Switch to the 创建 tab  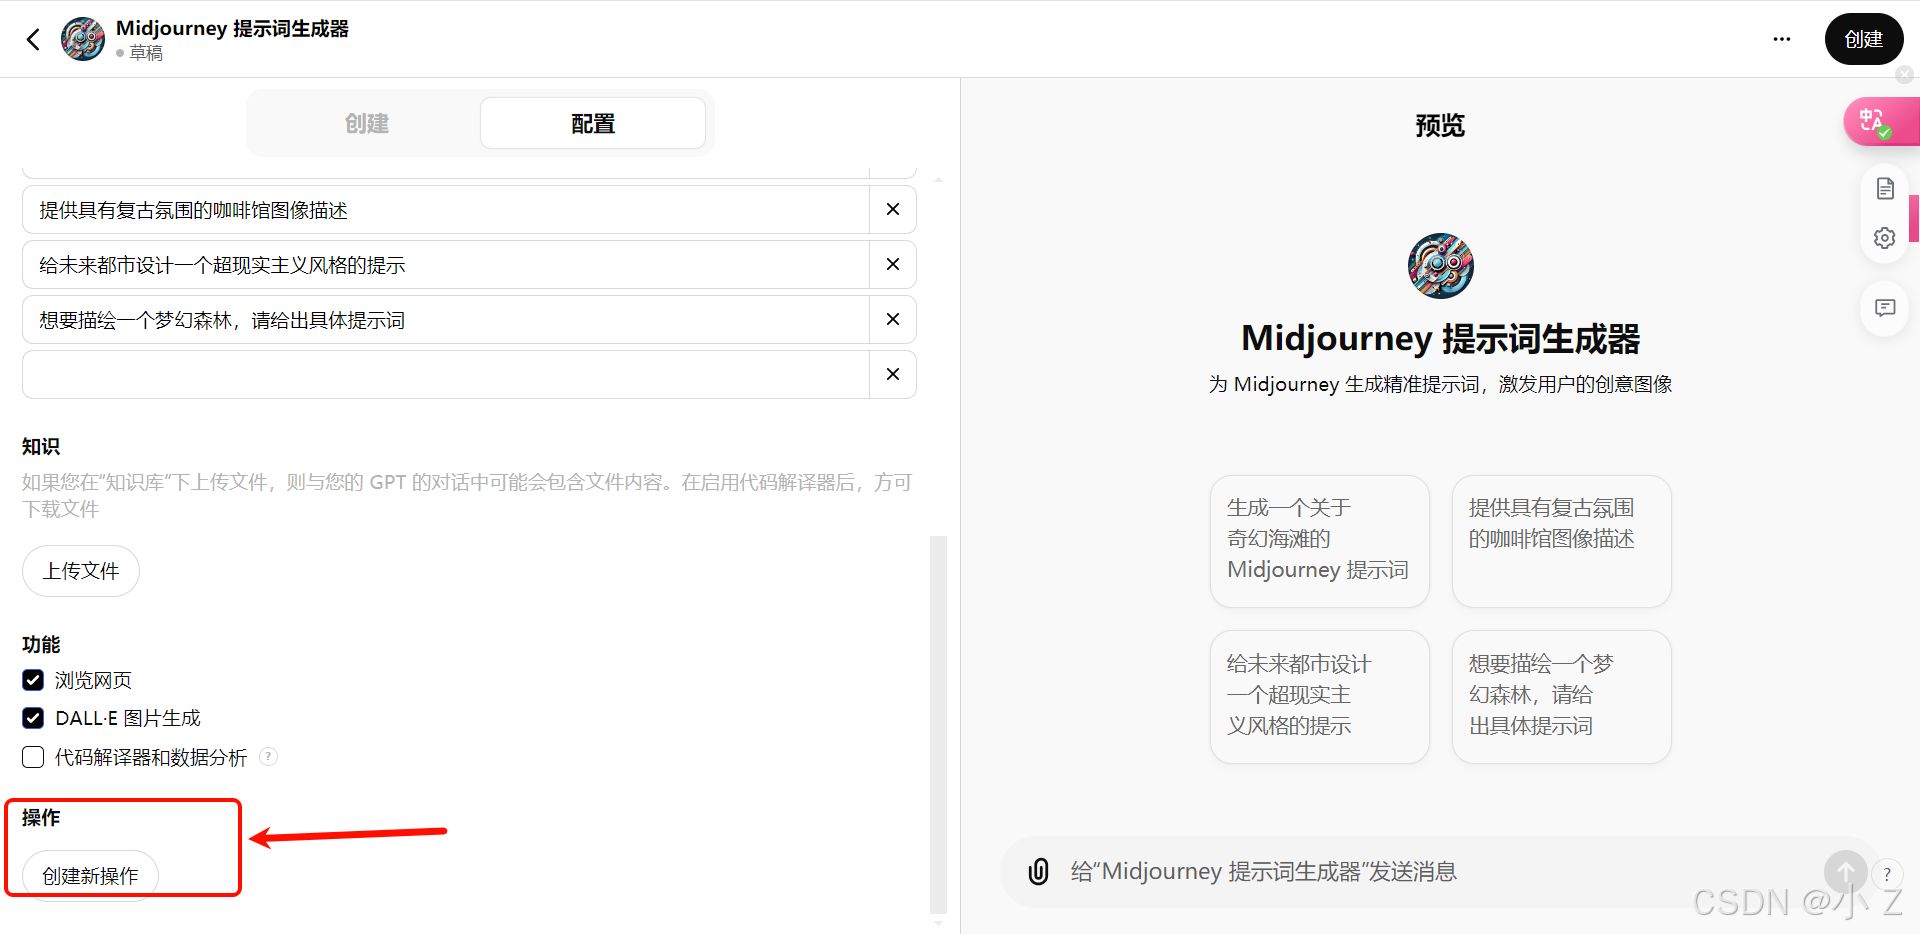click(366, 123)
